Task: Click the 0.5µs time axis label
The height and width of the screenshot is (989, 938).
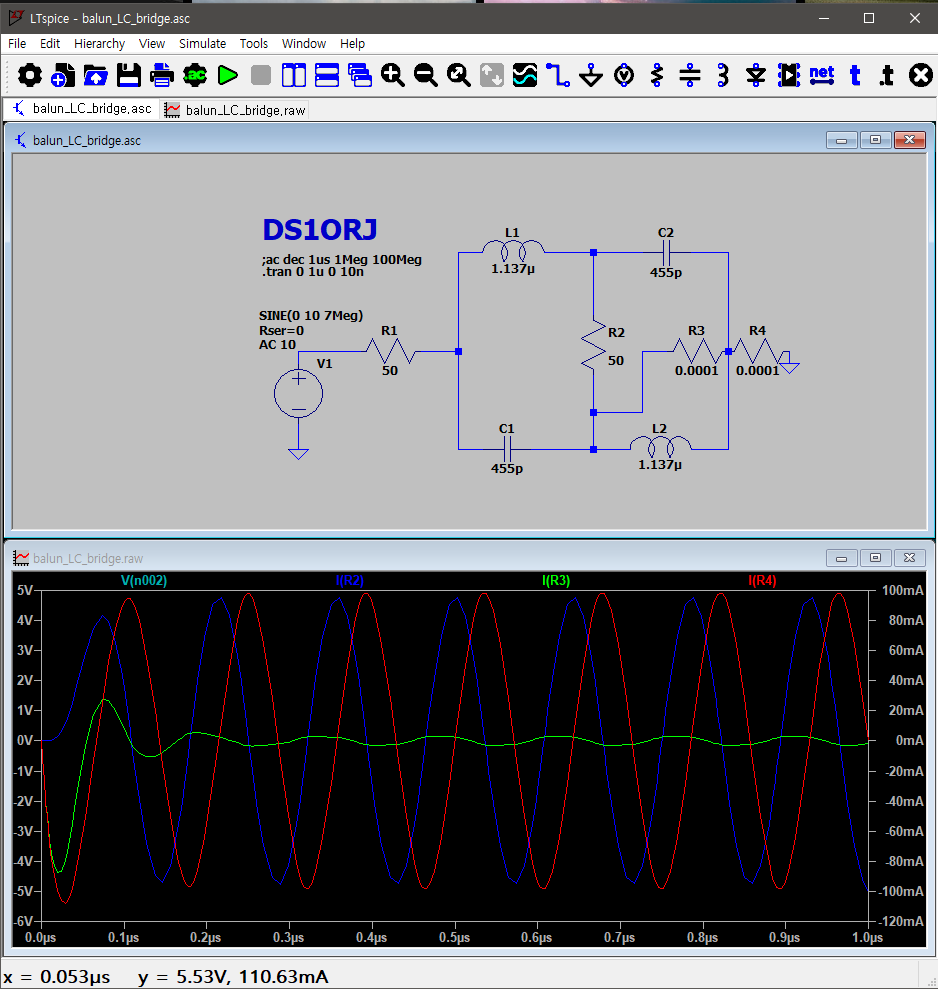Action: (454, 938)
